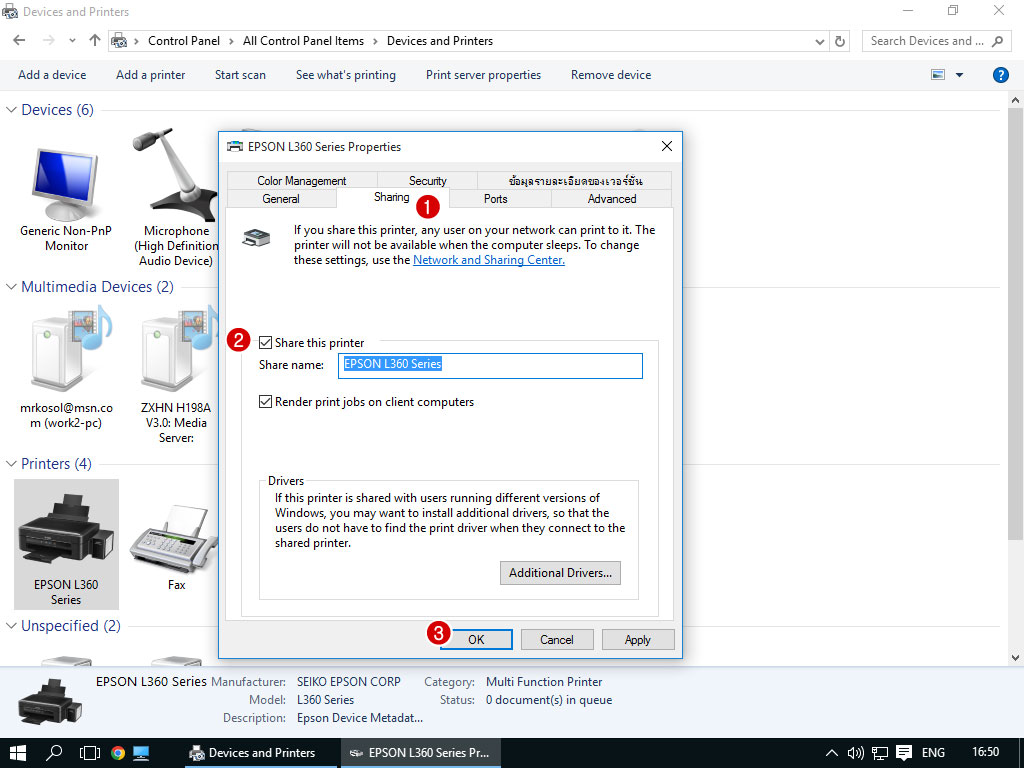Uncheck the Share this printer checkbox
This screenshot has width=1024, height=768.
[266, 343]
